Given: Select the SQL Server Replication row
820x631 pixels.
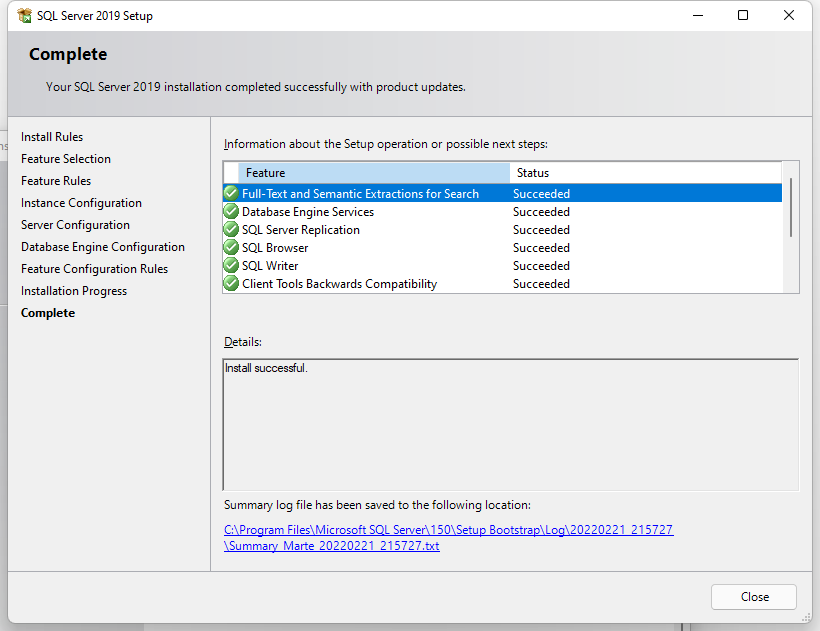Looking at the screenshot, I should click(x=503, y=230).
